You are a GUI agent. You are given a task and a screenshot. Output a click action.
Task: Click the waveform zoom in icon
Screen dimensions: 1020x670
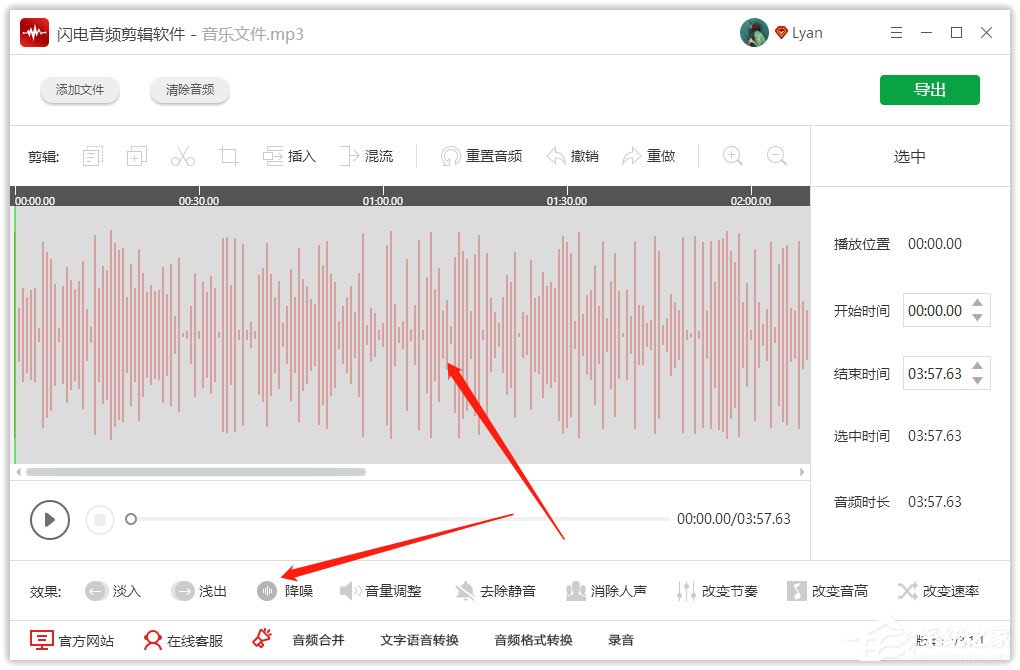click(732, 156)
